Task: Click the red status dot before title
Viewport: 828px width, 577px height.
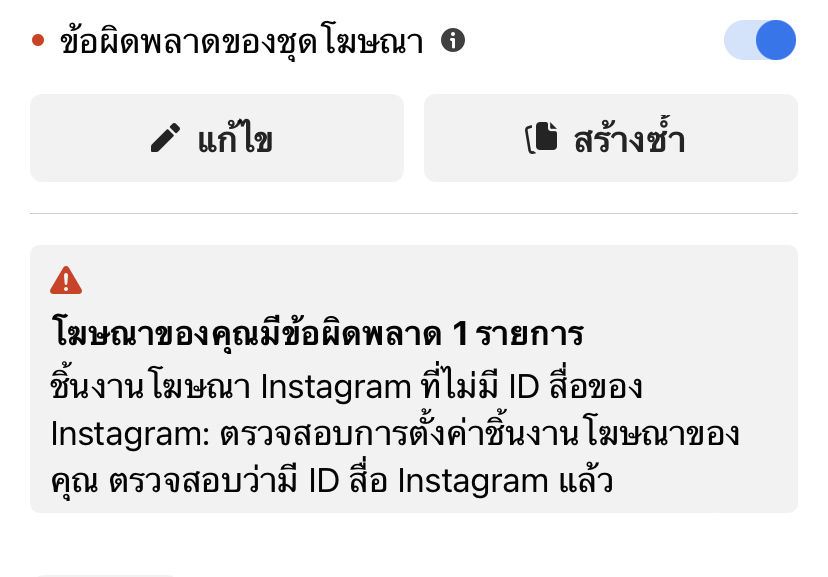Action: [38, 40]
